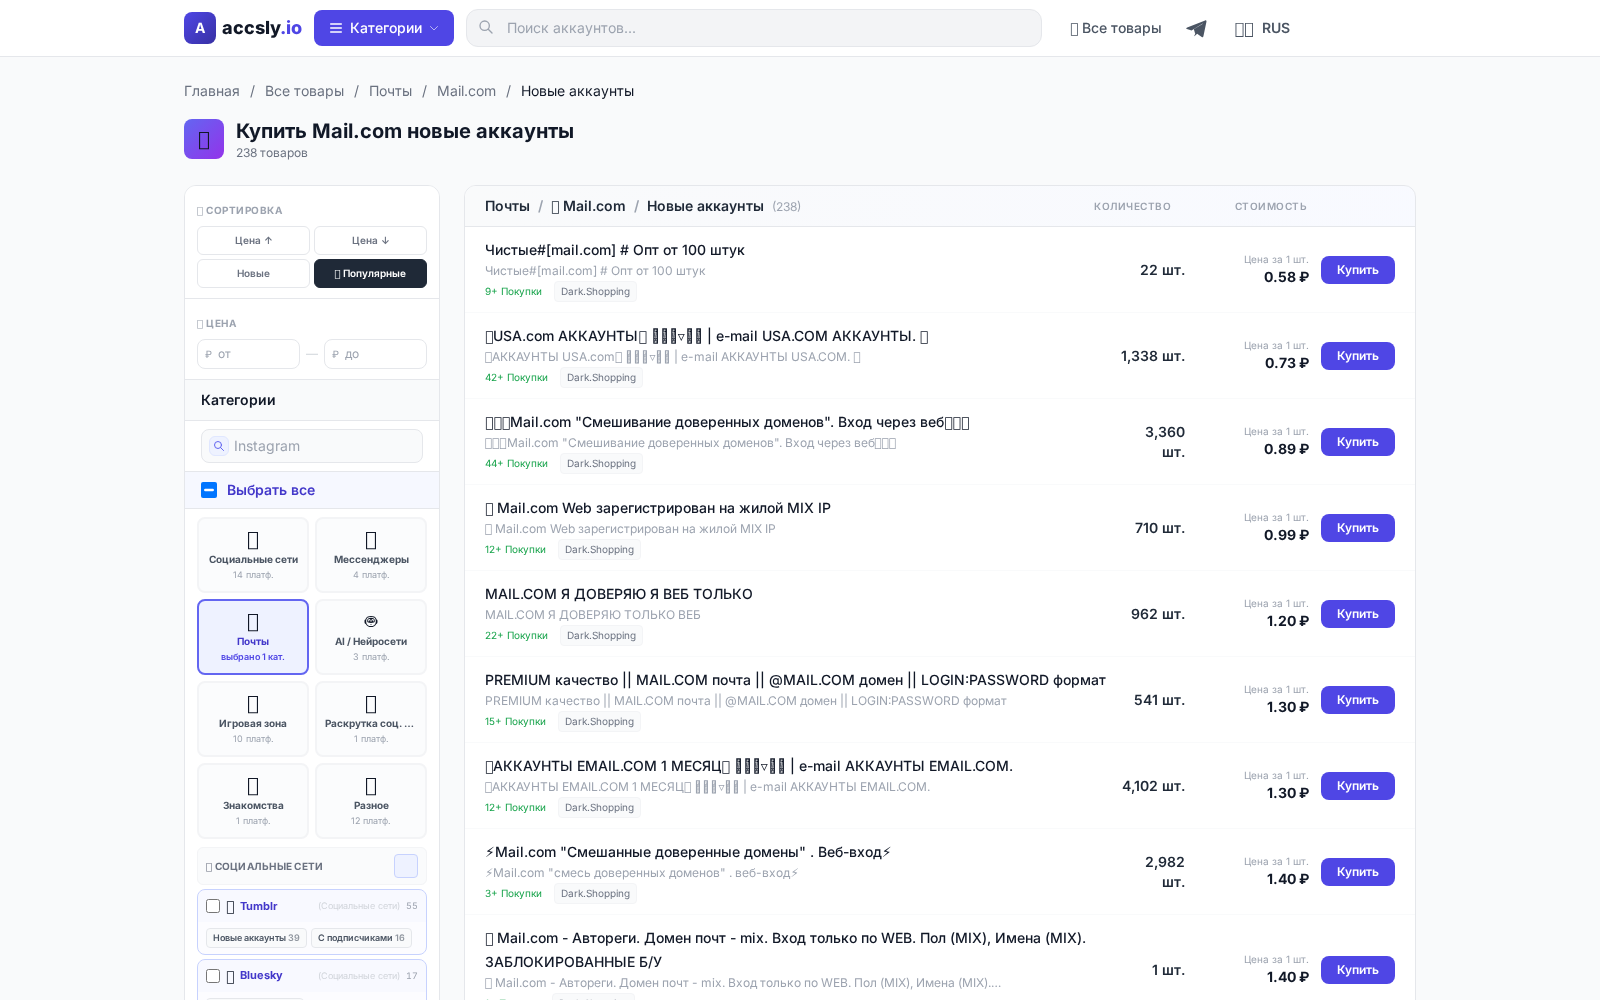Open the PREMIUM качество MAIL.COM product title

coord(795,680)
